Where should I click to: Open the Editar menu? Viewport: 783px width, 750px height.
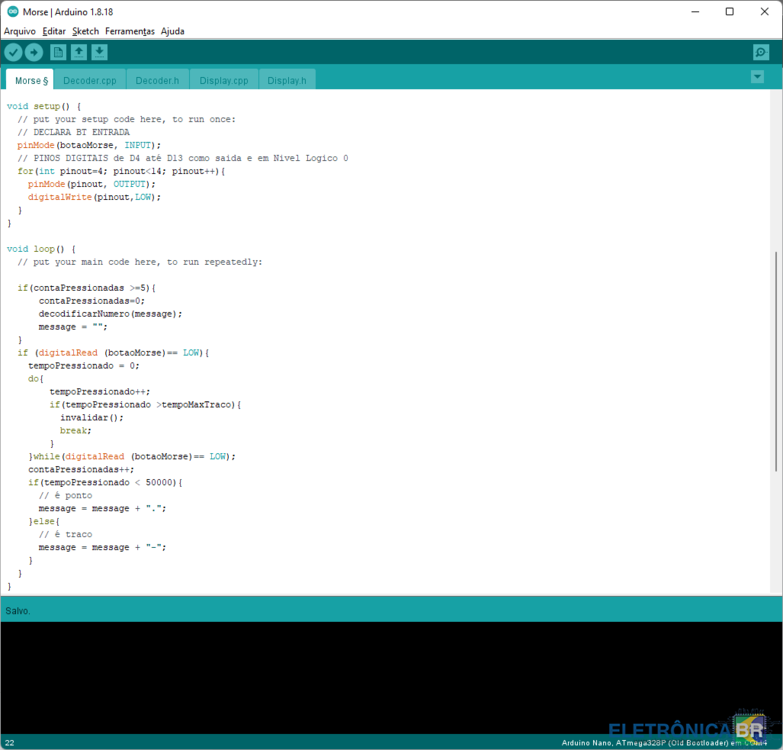point(54,31)
